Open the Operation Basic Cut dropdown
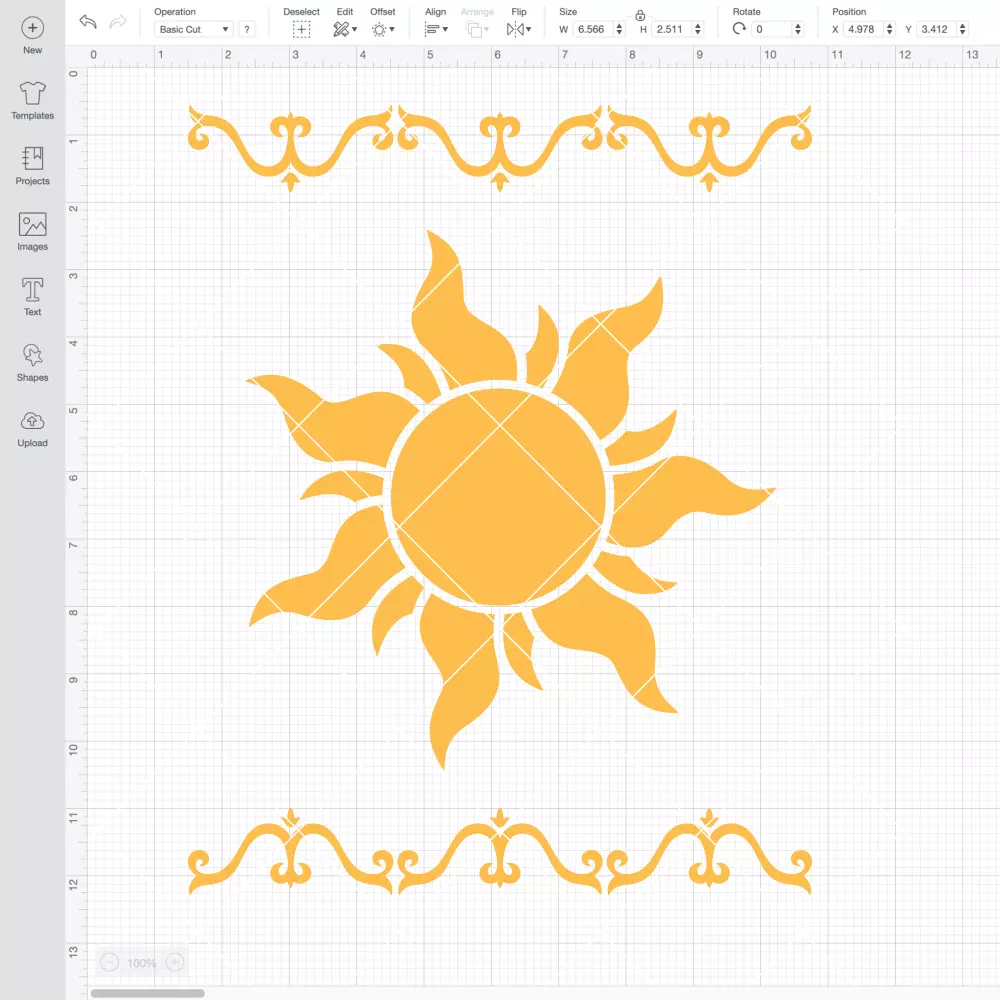 click(193, 29)
